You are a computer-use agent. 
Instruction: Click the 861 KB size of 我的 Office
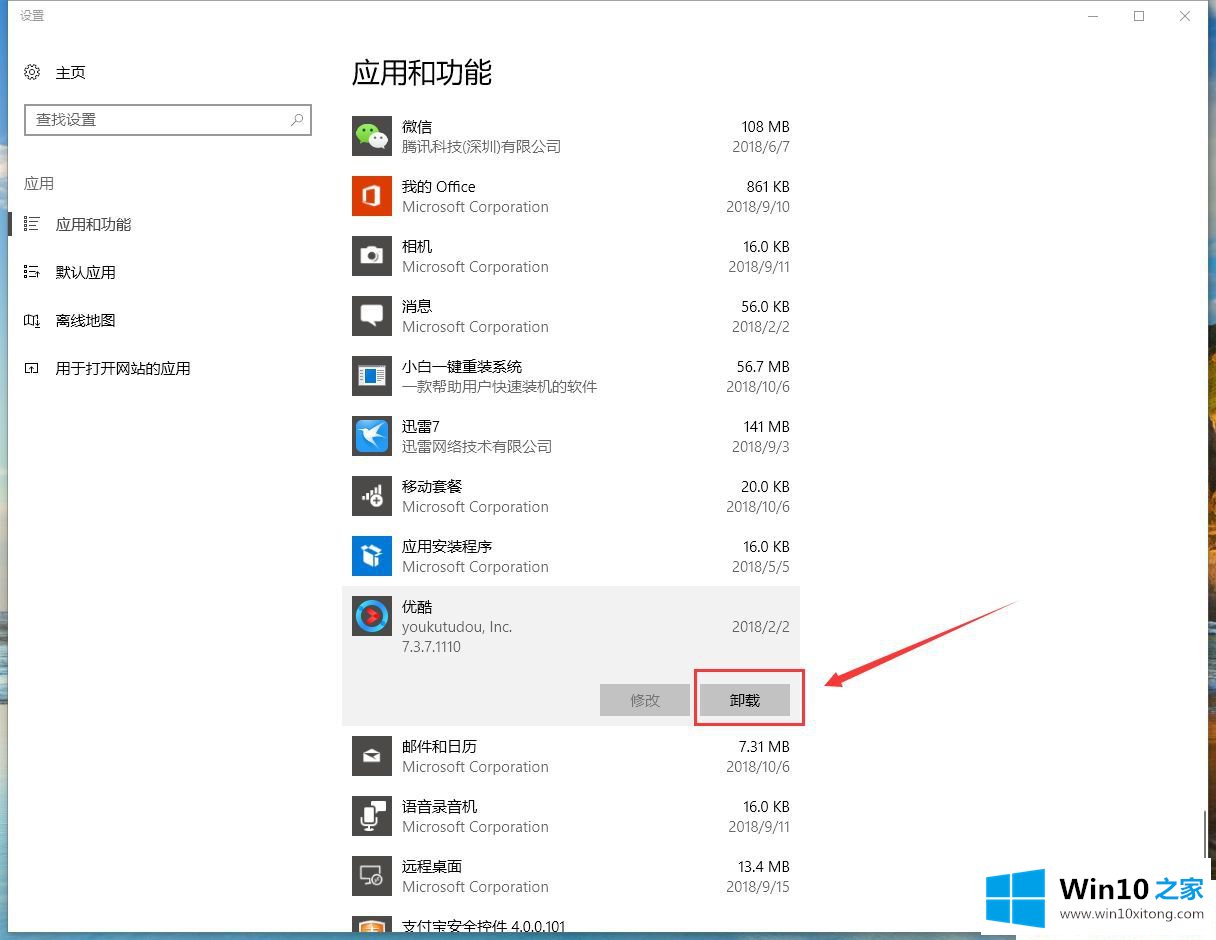[768, 186]
